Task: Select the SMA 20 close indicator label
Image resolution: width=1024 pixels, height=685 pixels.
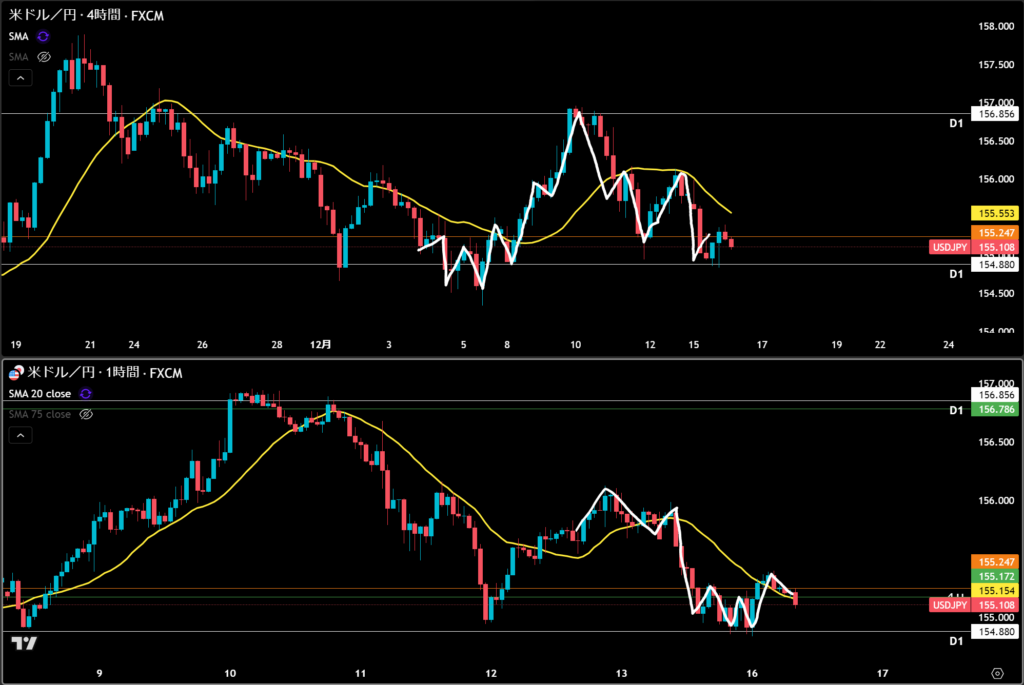Action: (x=39, y=394)
